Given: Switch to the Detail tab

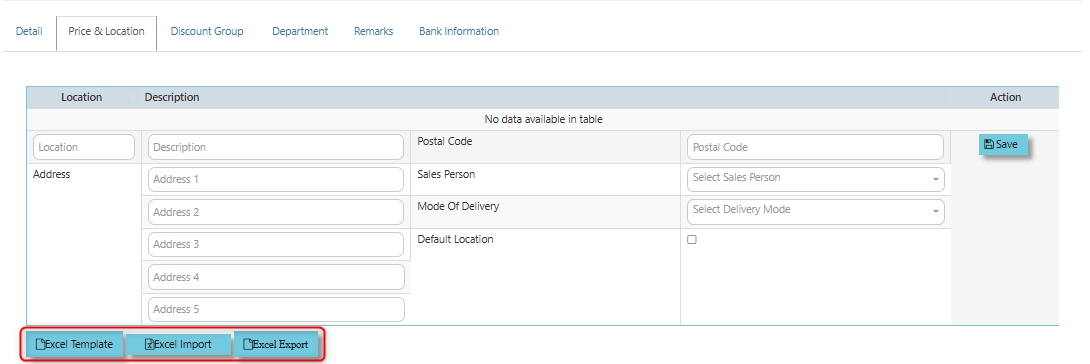Looking at the screenshot, I should [29, 31].
